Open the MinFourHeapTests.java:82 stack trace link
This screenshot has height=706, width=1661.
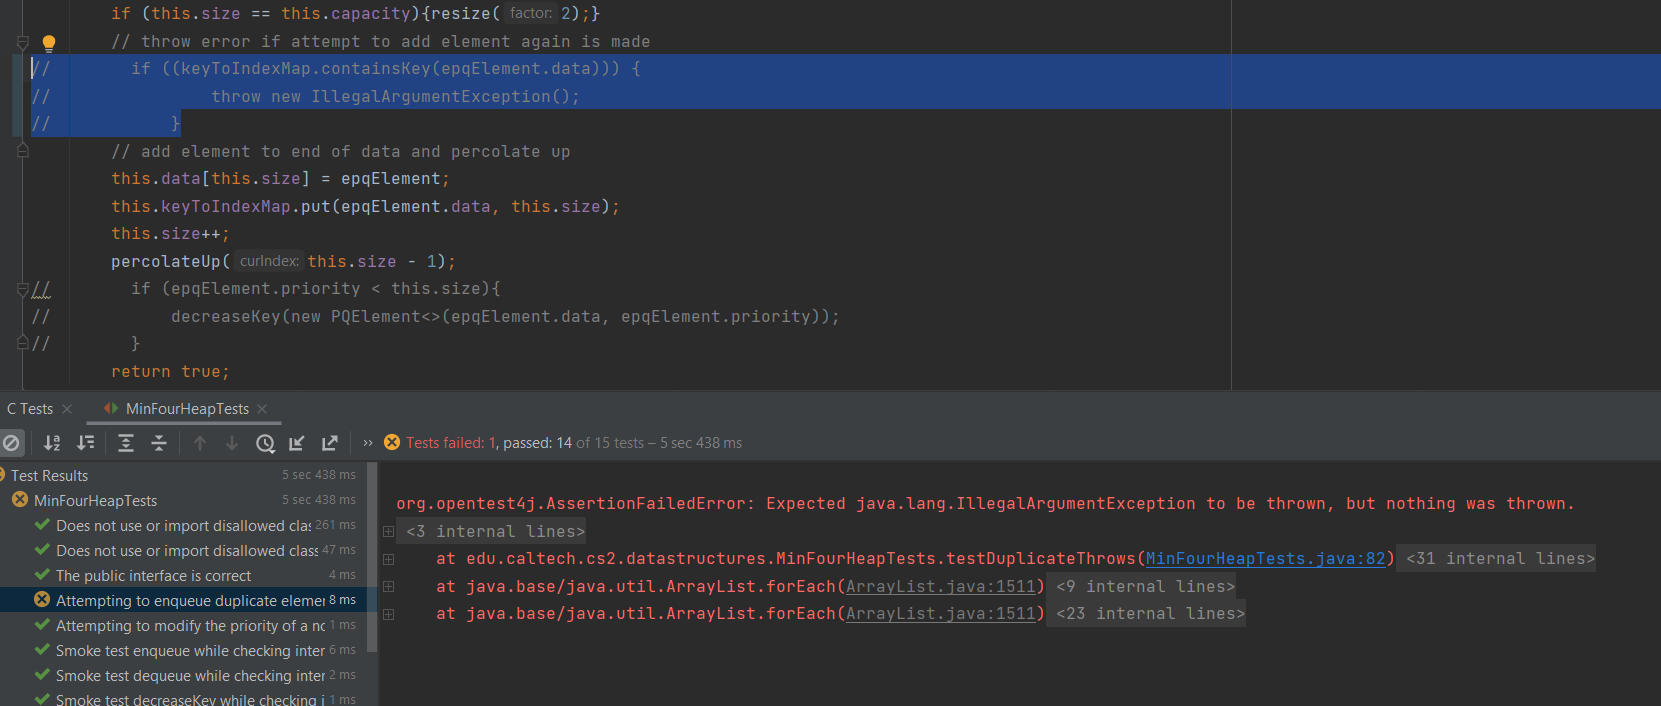pos(1265,559)
